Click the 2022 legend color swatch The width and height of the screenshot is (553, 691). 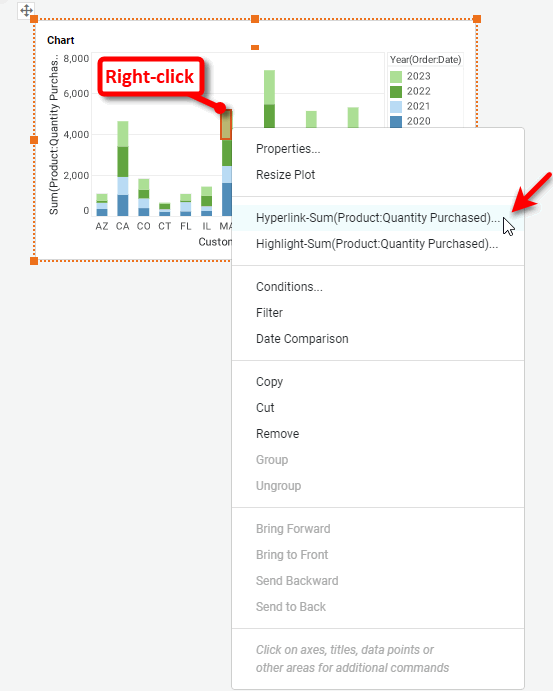[x=396, y=92]
